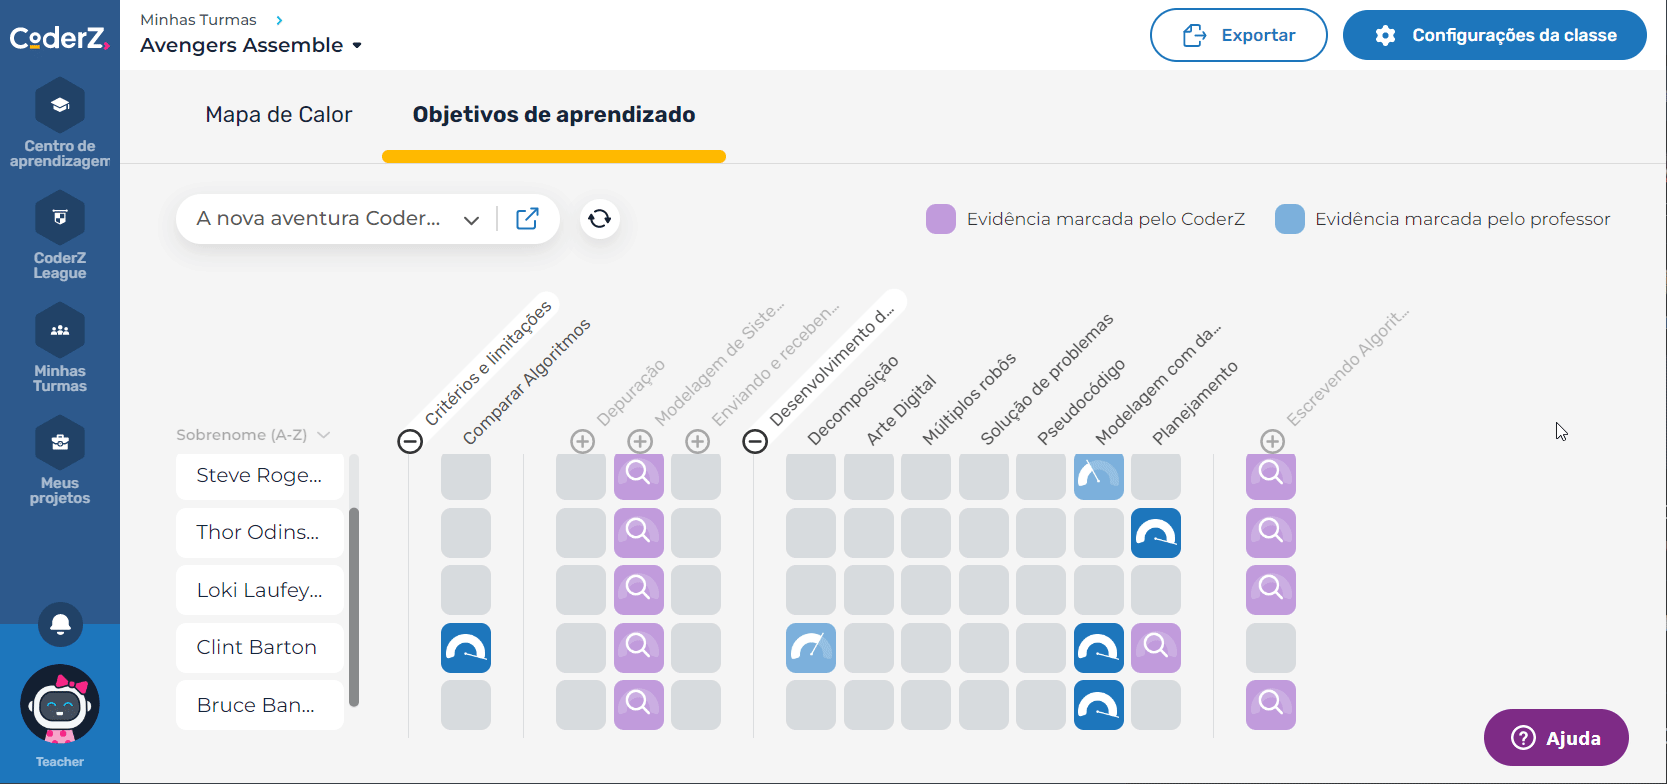Open Configurações da classe
The width and height of the screenshot is (1667, 784).
pyautogui.click(x=1494, y=36)
